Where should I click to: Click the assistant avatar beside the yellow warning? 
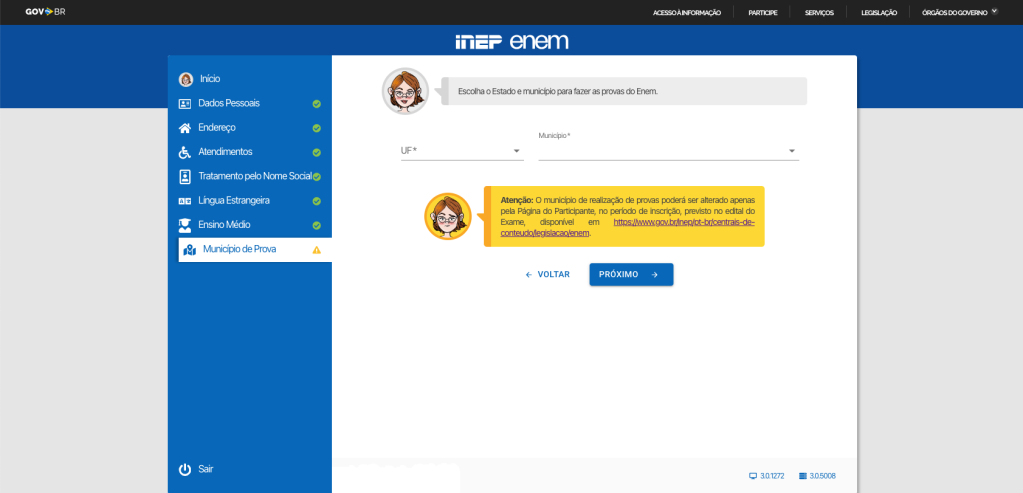(x=448, y=217)
